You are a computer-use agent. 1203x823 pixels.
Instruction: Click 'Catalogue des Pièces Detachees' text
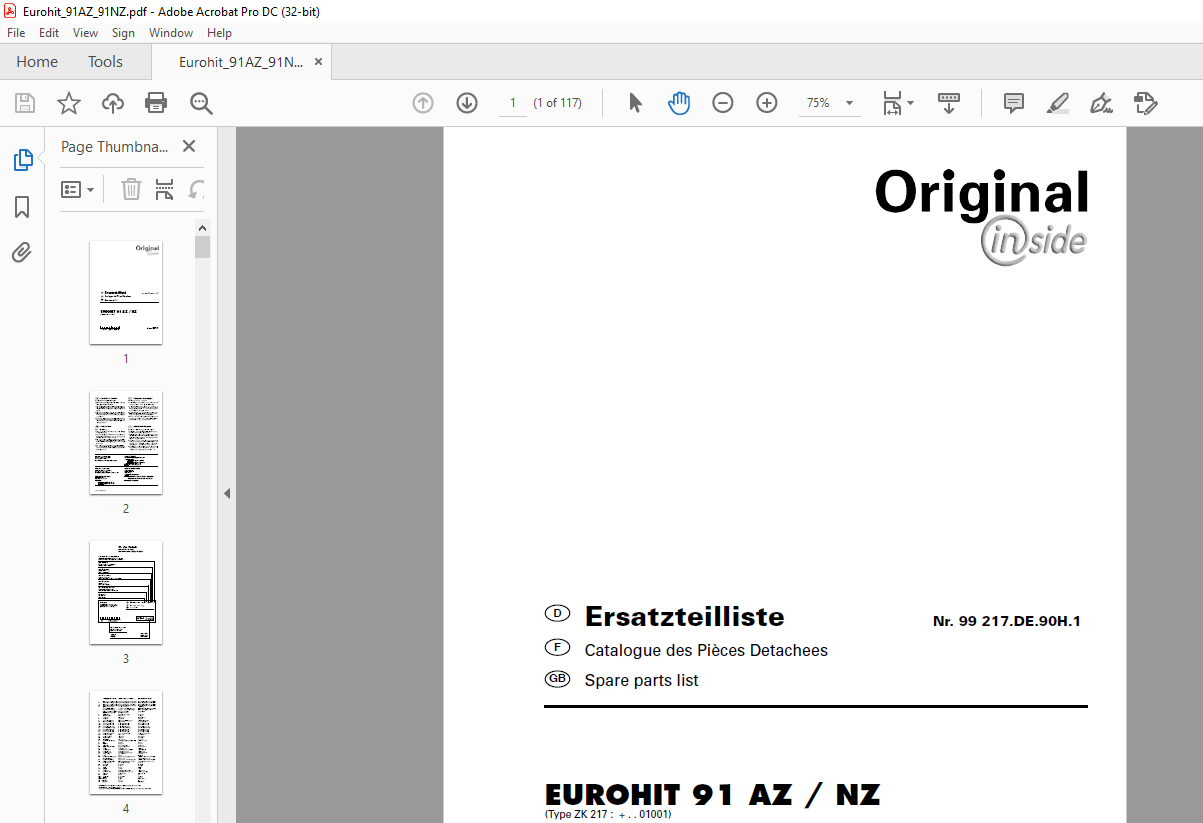(x=706, y=650)
